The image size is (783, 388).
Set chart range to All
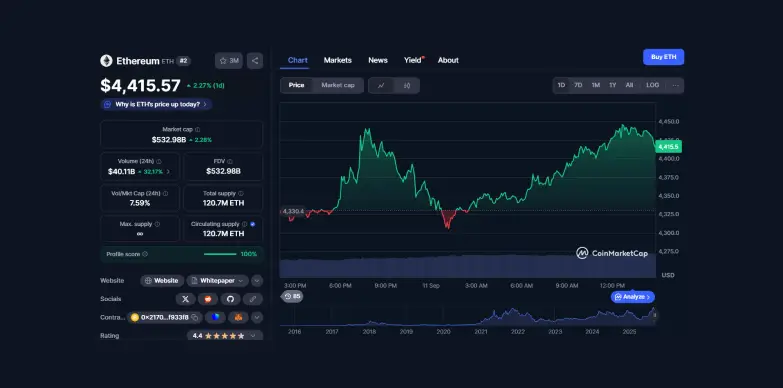(629, 85)
